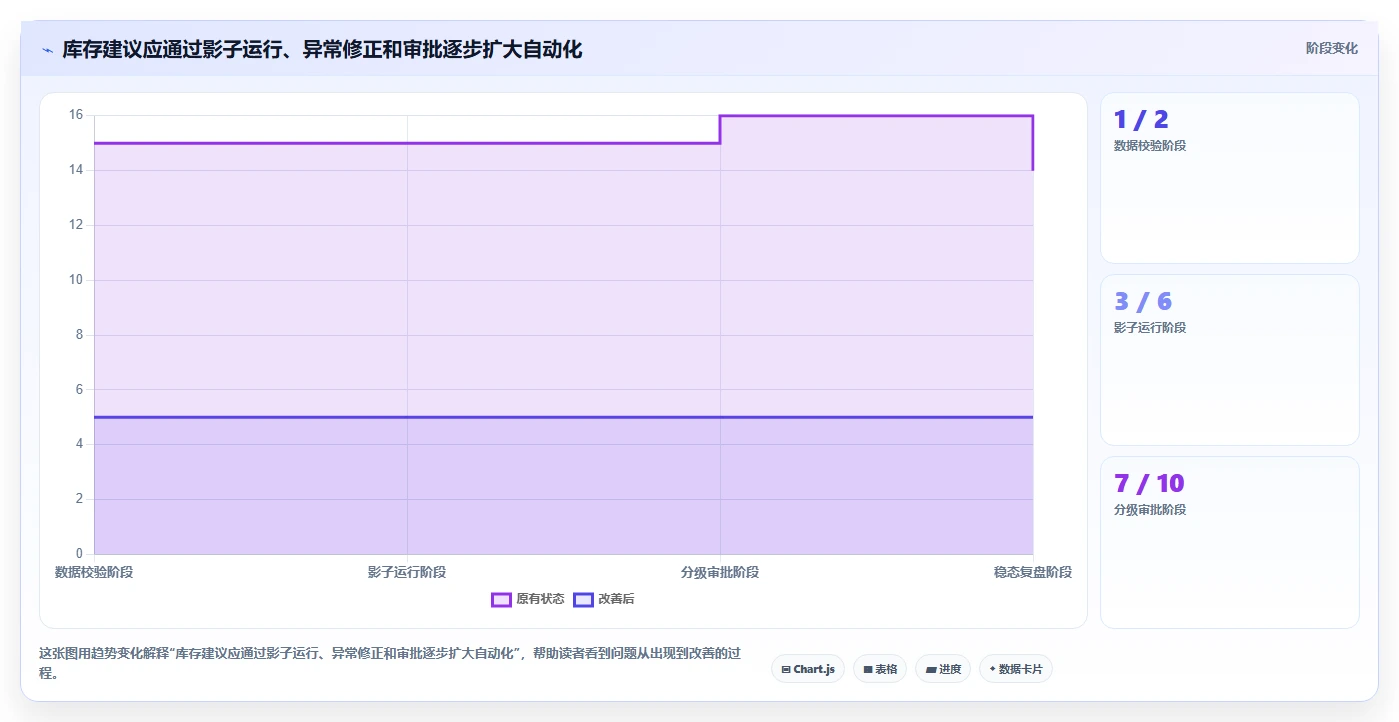Open the 3 / 6 影子运行阶段 card
The image size is (1399, 722).
click(1230, 360)
